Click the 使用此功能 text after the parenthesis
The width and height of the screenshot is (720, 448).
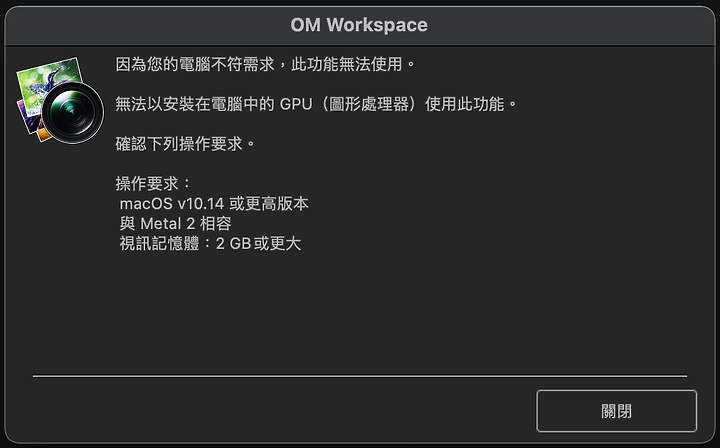465,104
